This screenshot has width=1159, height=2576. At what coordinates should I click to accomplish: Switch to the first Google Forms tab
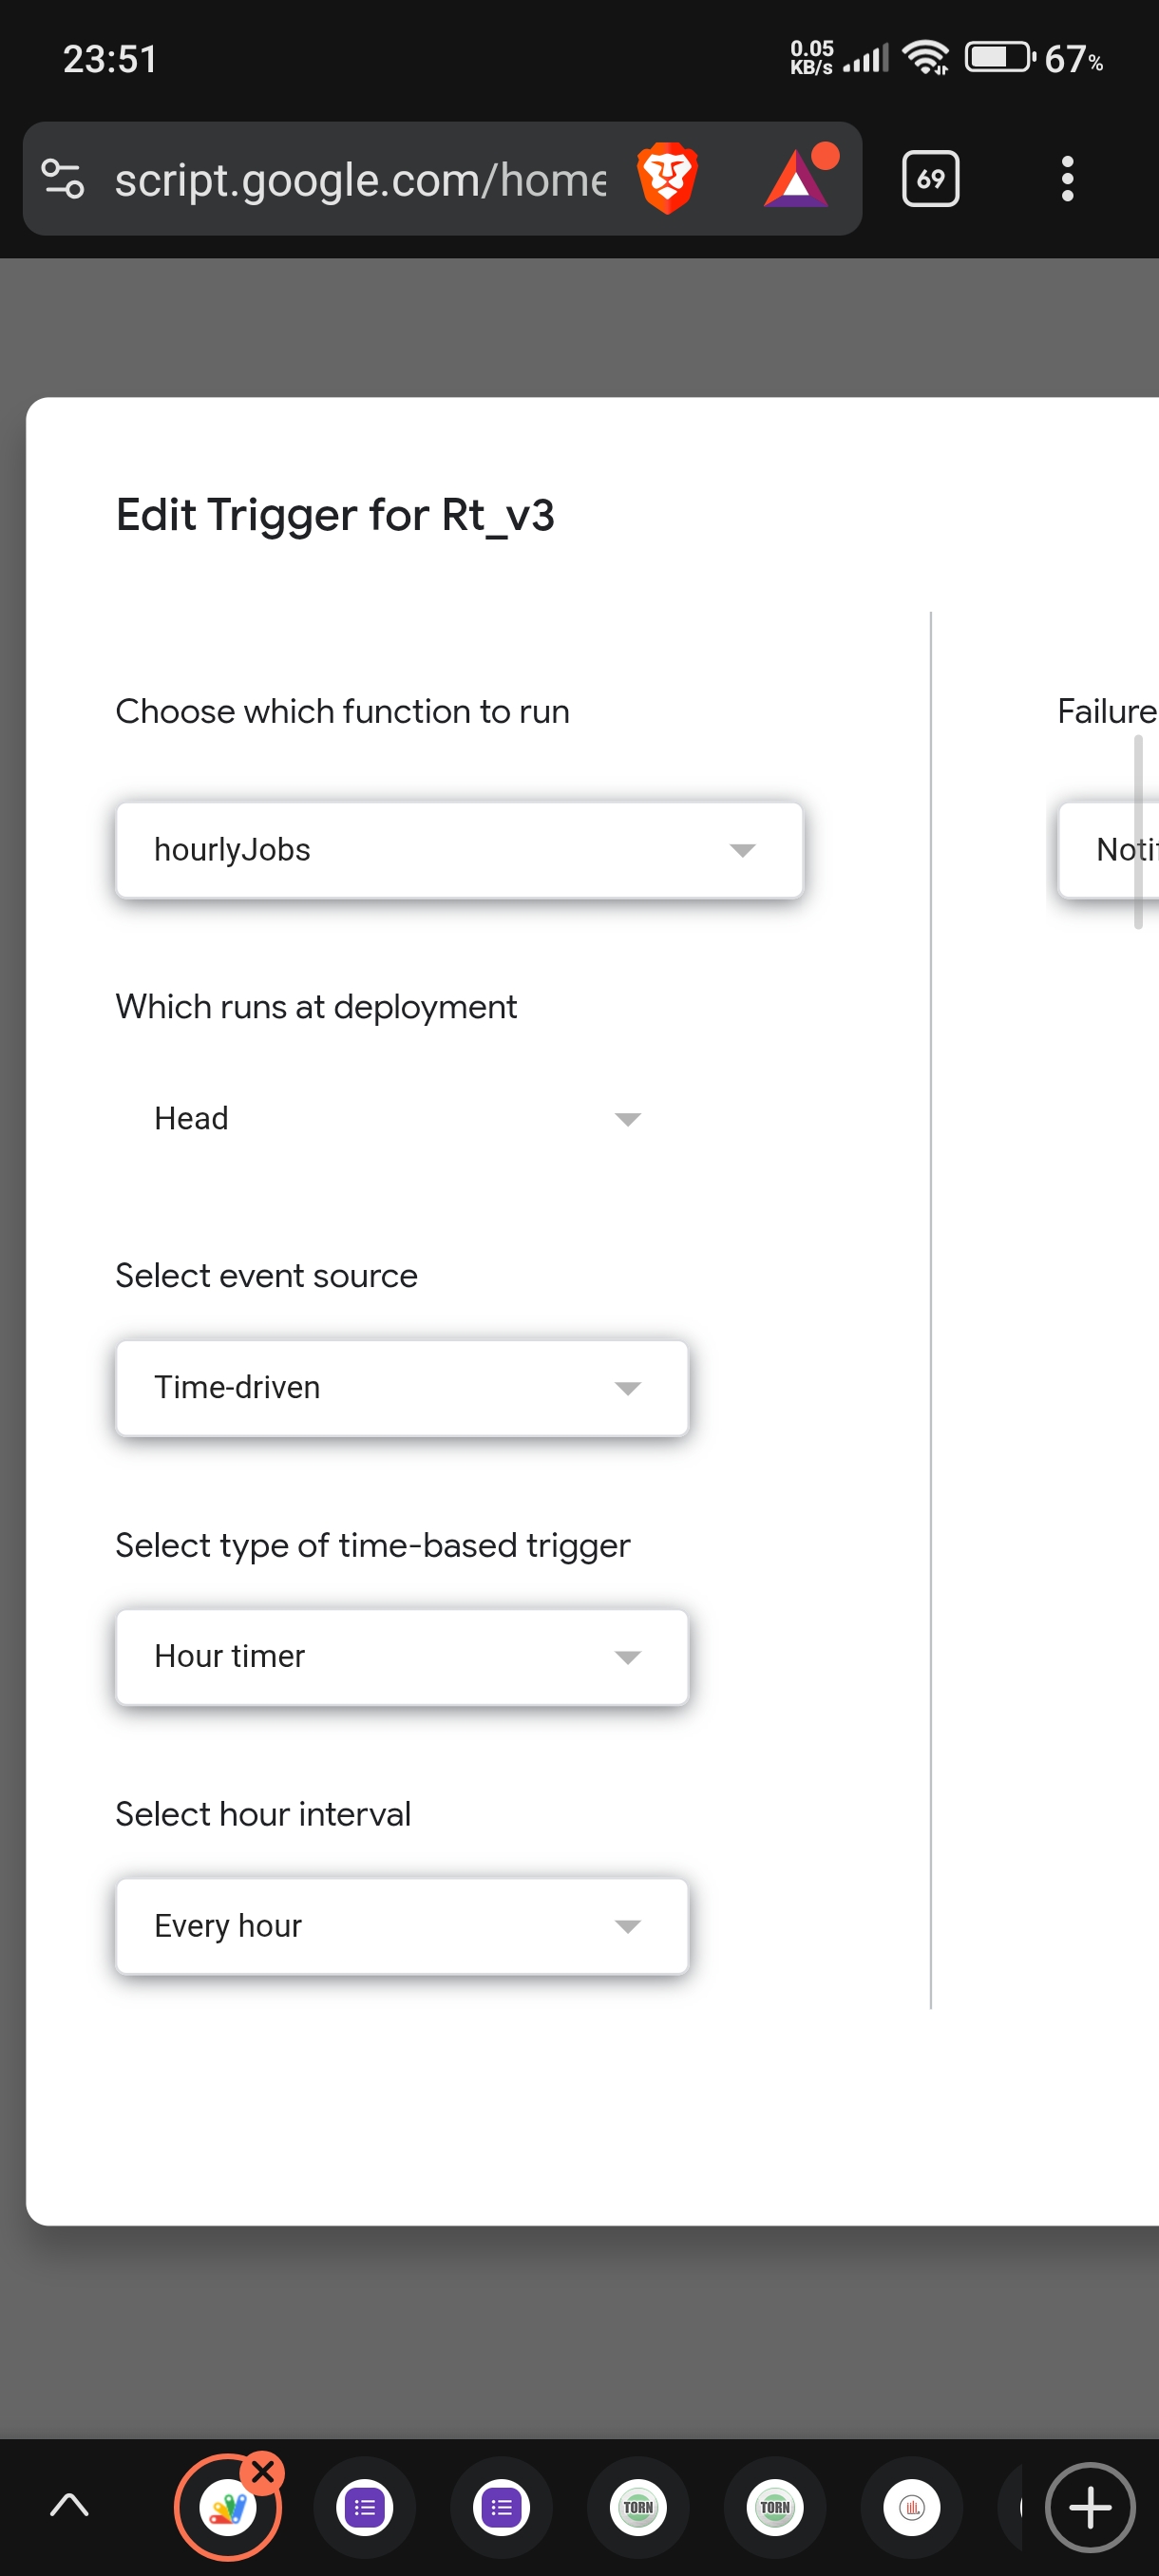coord(365,2506)
